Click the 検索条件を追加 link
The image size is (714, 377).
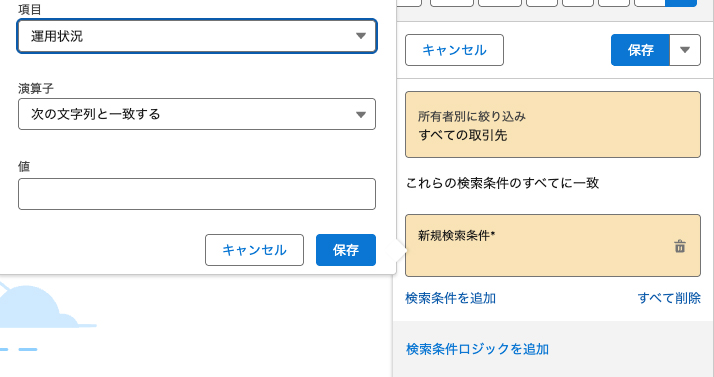click(450, 298)
